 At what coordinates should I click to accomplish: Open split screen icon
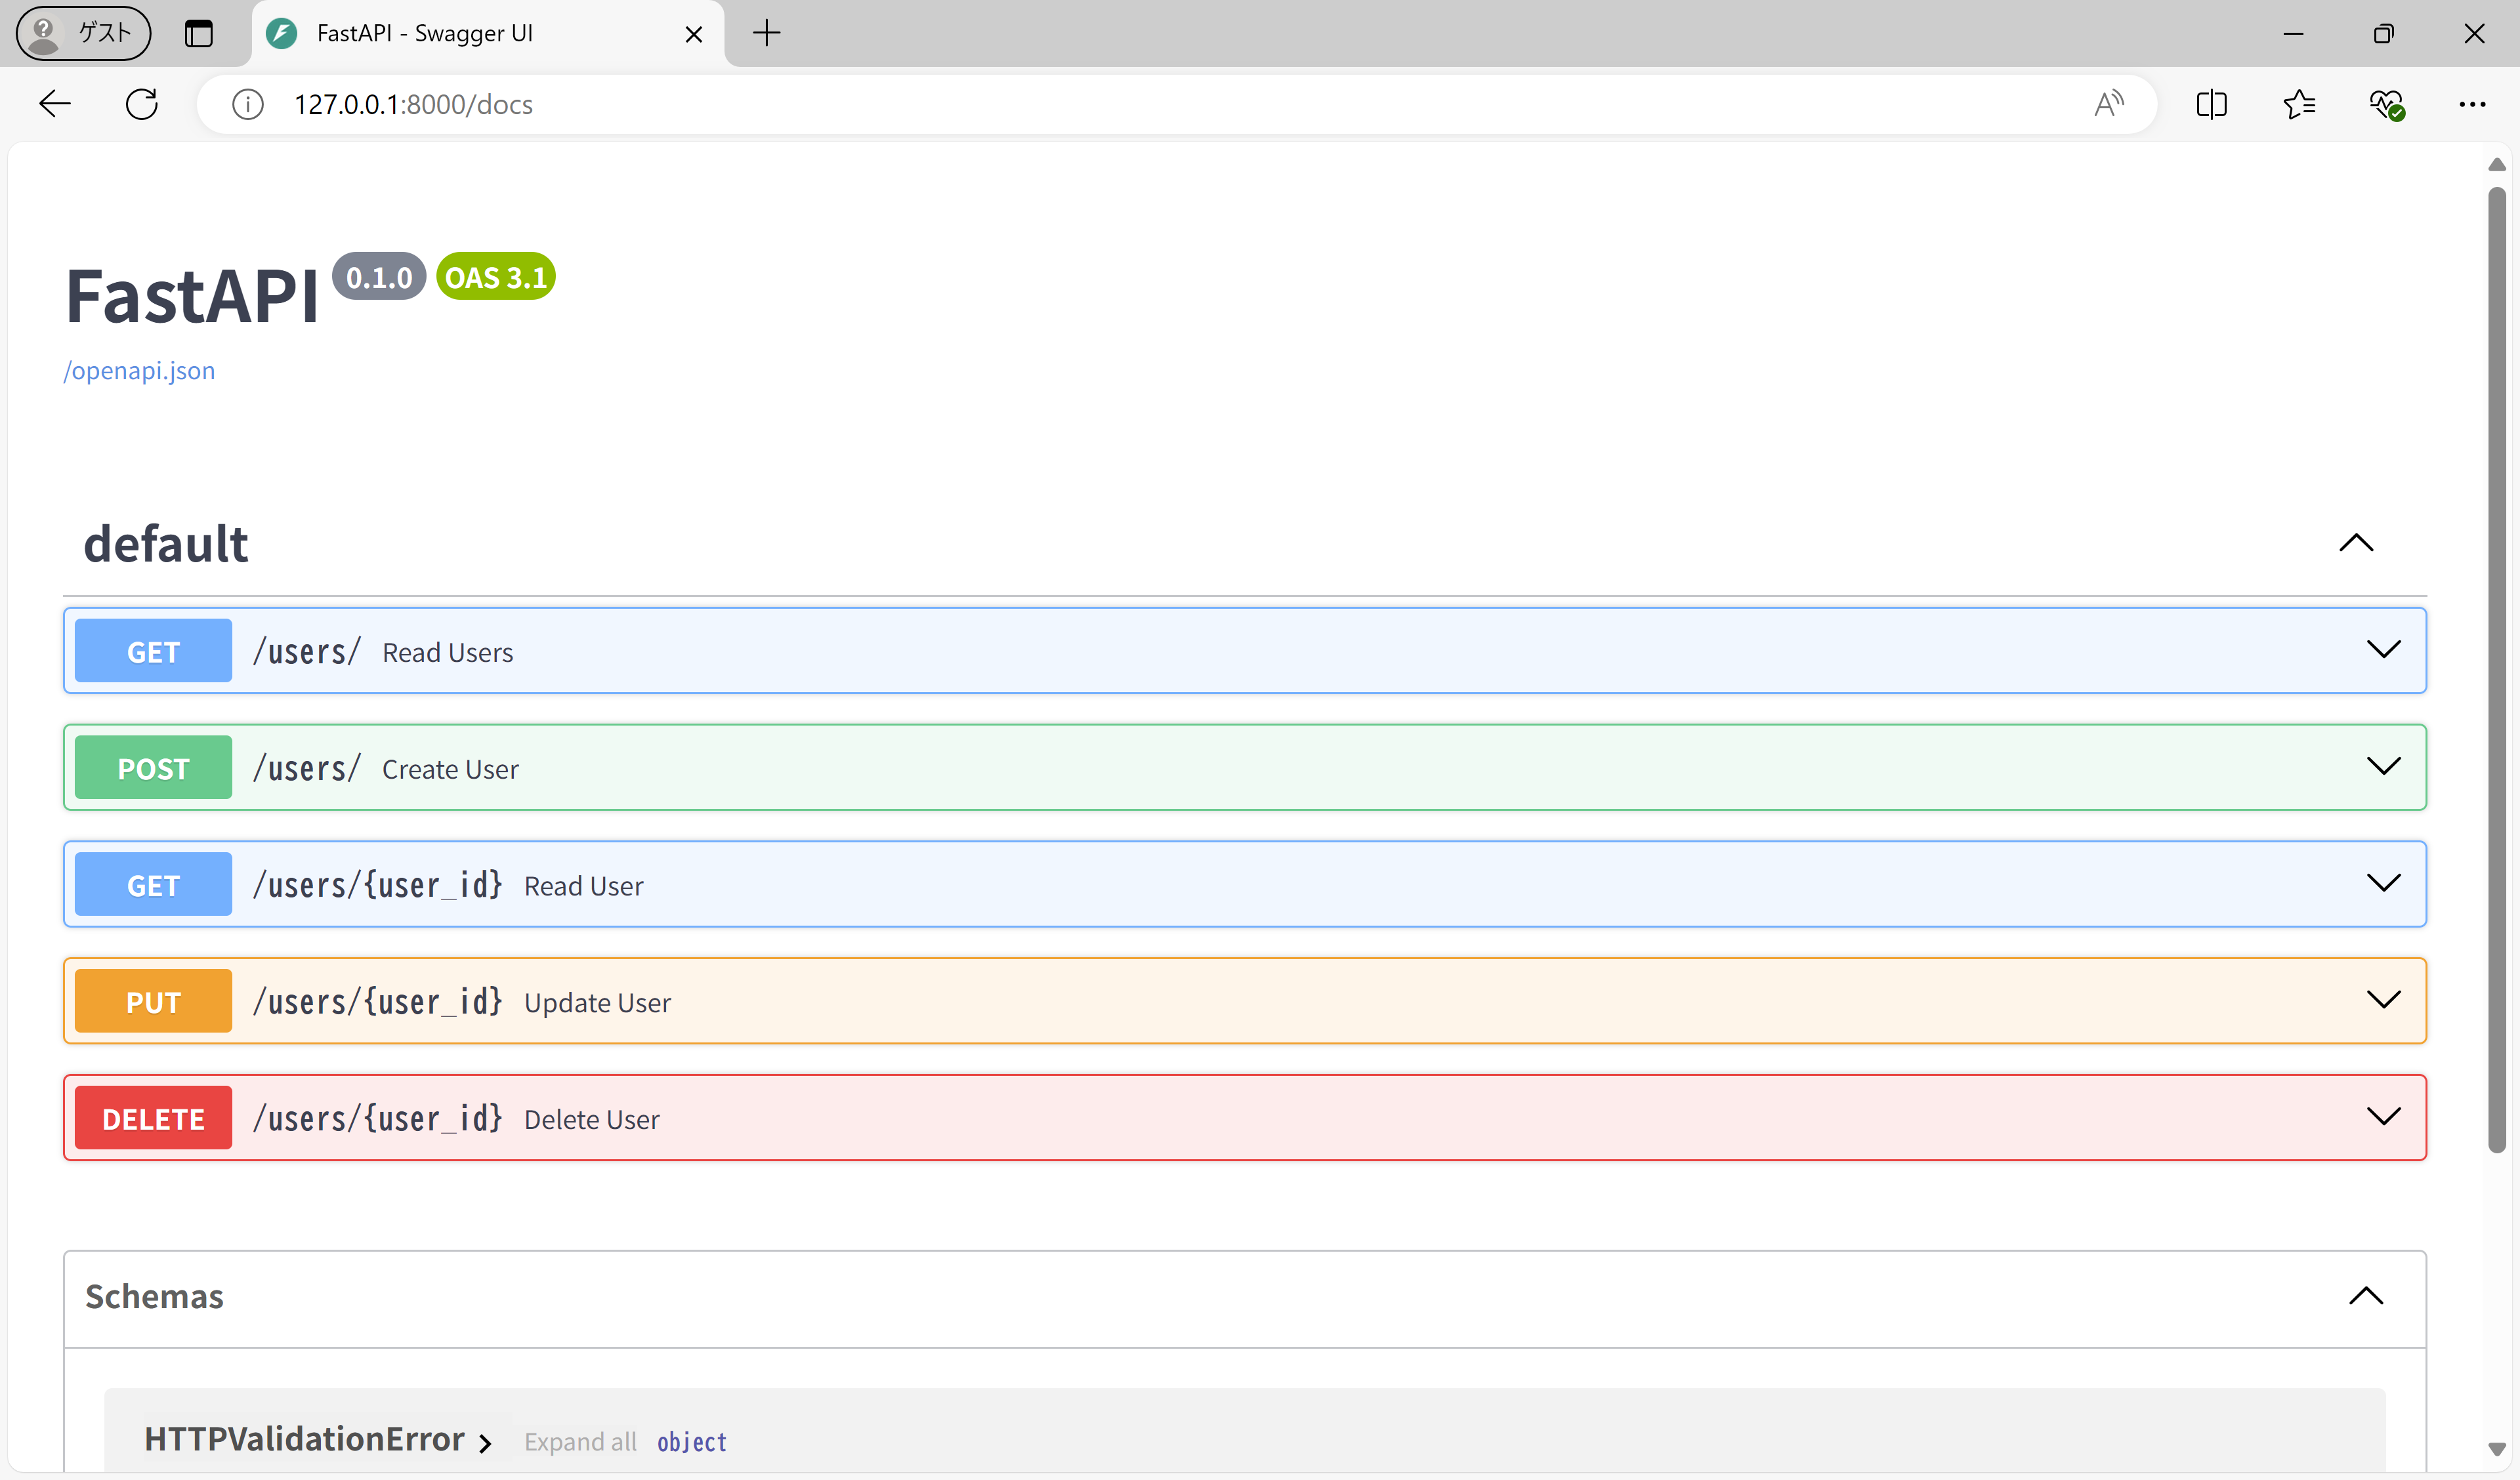2211,104
